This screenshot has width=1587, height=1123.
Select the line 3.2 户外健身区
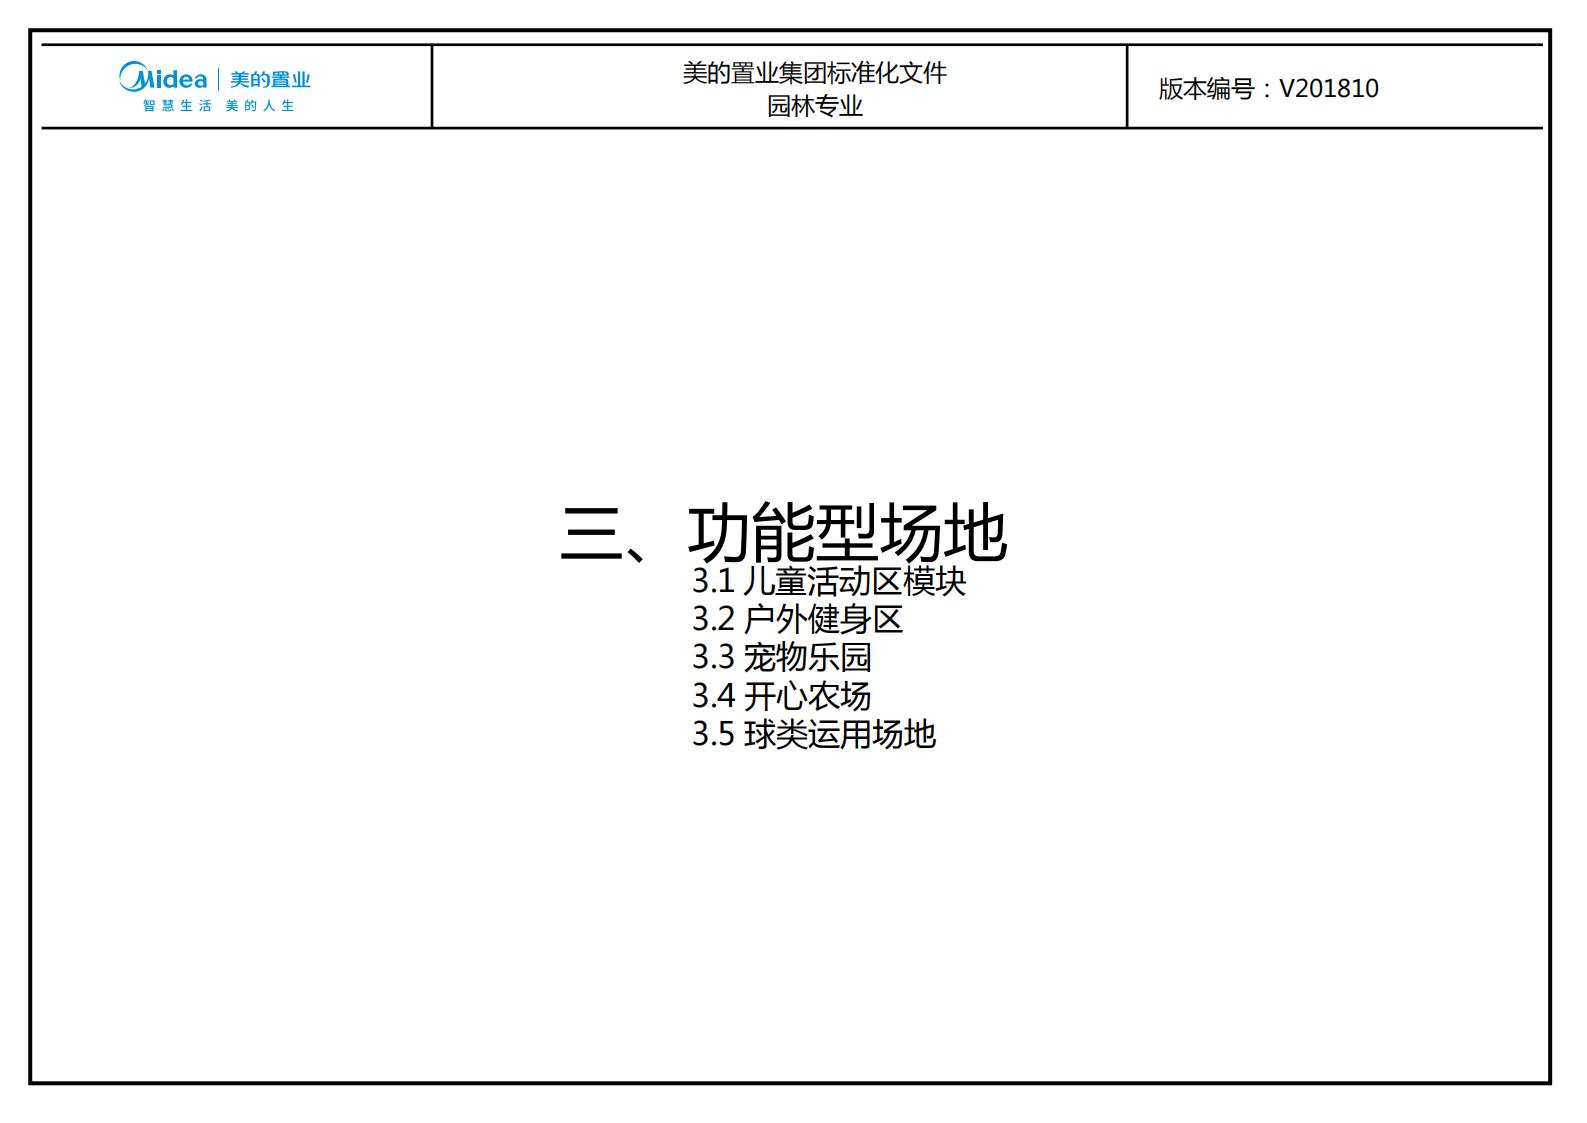tap(797, 619)
